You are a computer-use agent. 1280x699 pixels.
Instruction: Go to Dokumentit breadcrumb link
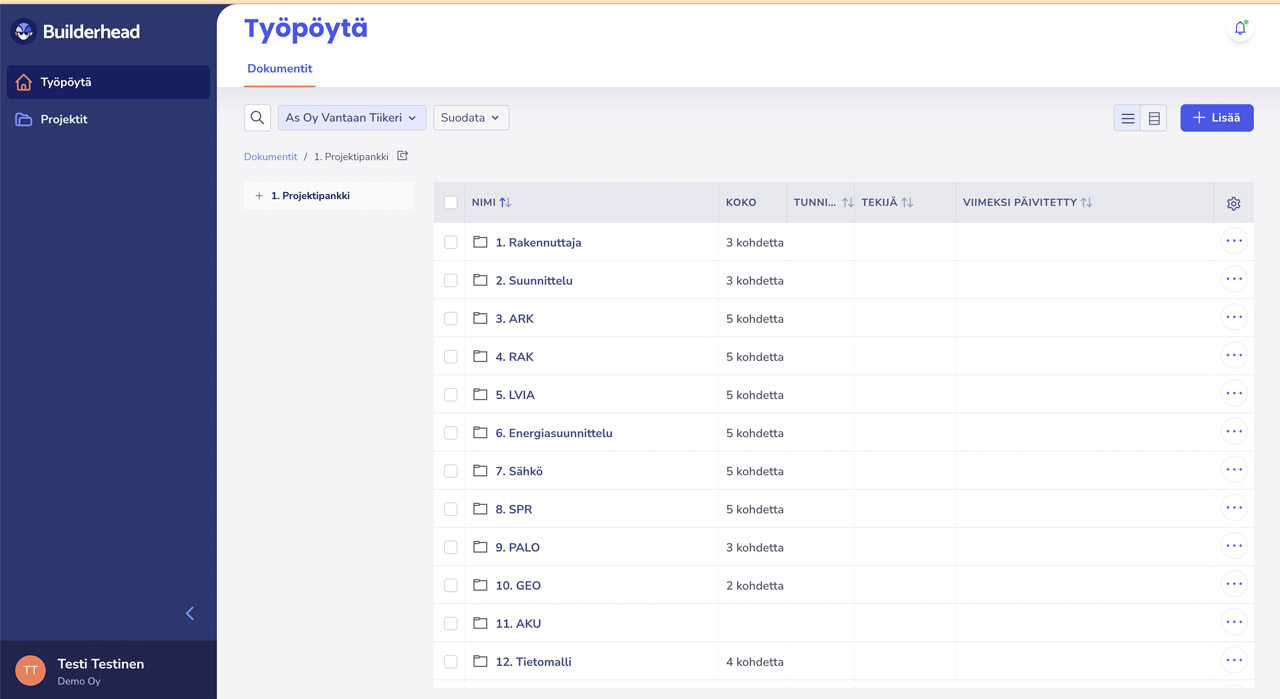pos(270,157)
